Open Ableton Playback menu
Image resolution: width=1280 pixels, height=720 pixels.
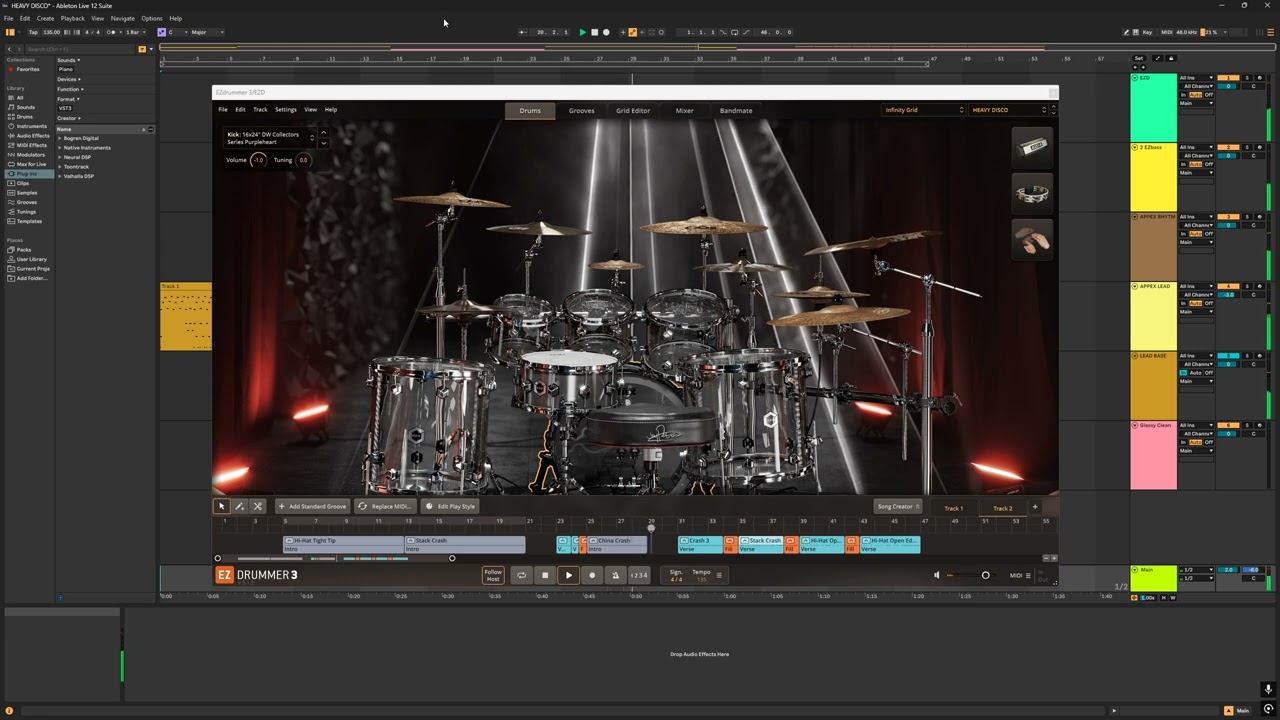click(x=72, y=18)
